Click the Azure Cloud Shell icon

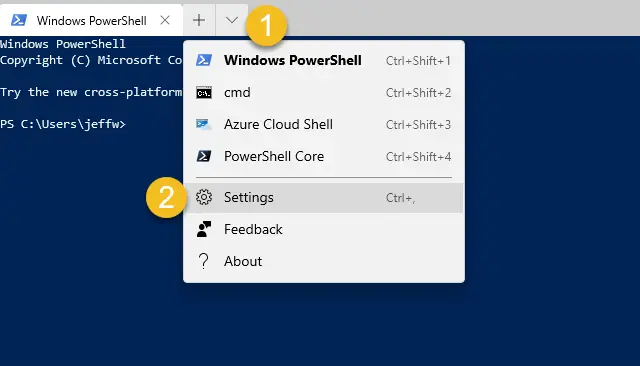coord(204,124)
